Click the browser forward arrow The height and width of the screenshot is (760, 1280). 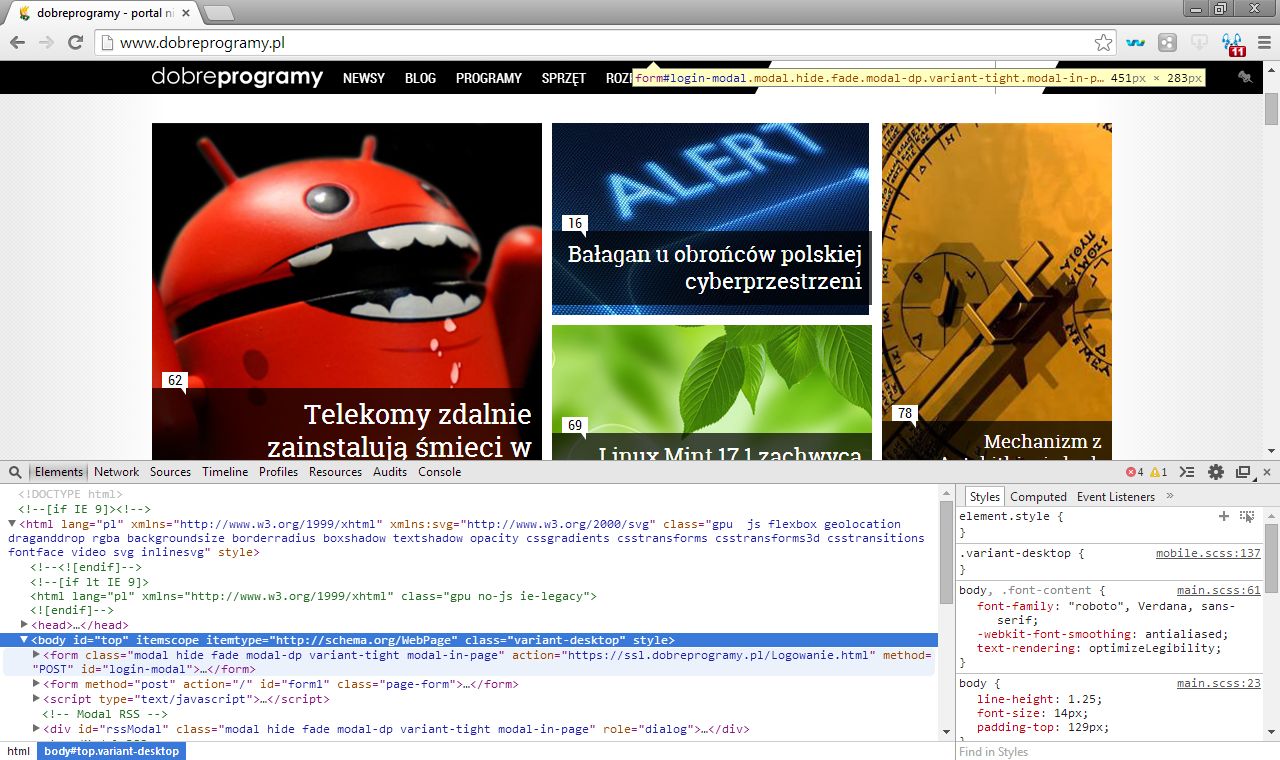pos(46,42)
